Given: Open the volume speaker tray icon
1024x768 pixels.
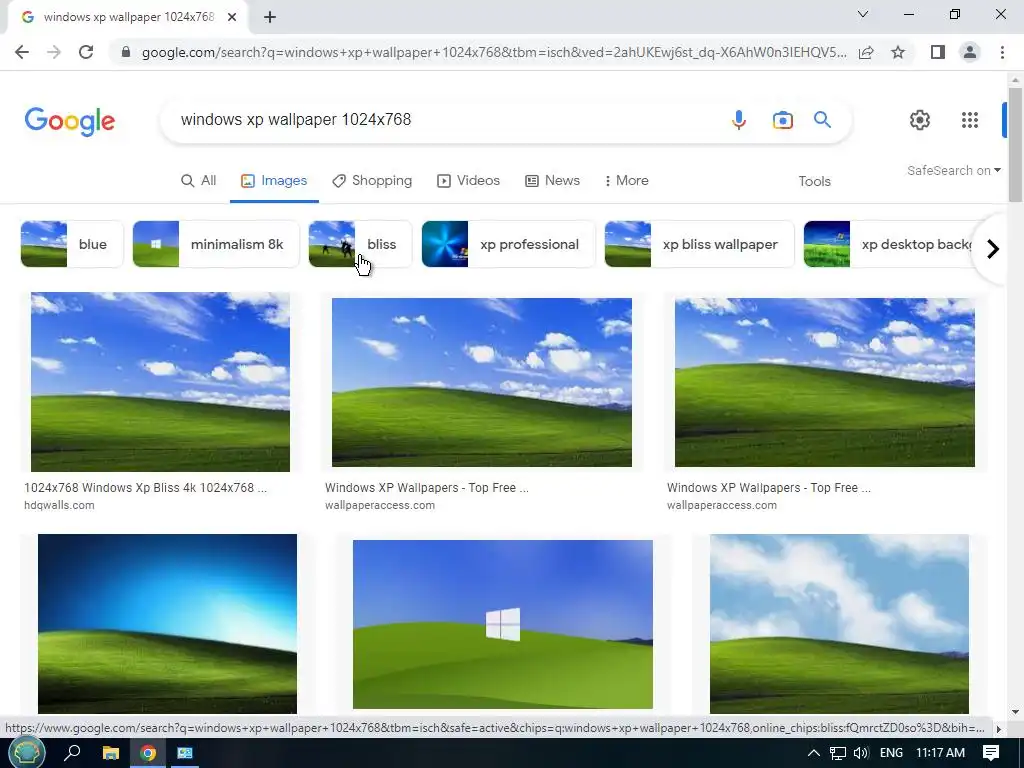Looking at the screenshot, I should 861,753.
